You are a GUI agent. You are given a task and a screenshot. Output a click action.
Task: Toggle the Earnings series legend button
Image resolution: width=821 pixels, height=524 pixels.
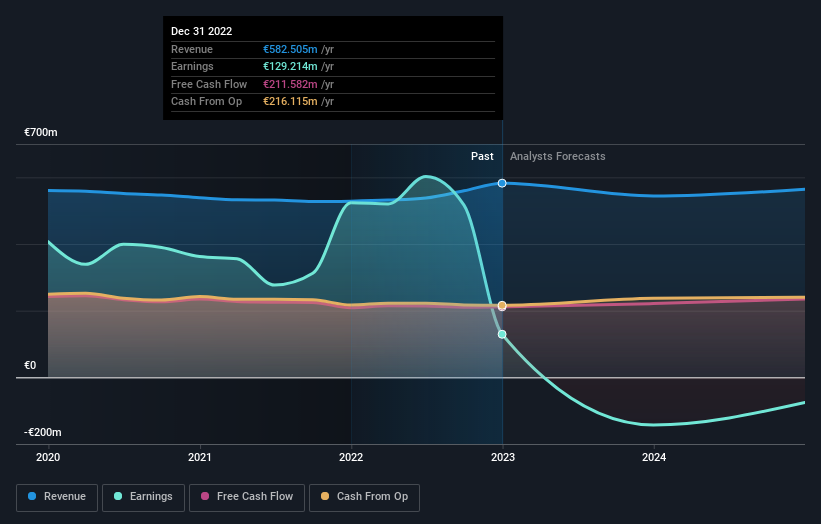click(143, 497)
